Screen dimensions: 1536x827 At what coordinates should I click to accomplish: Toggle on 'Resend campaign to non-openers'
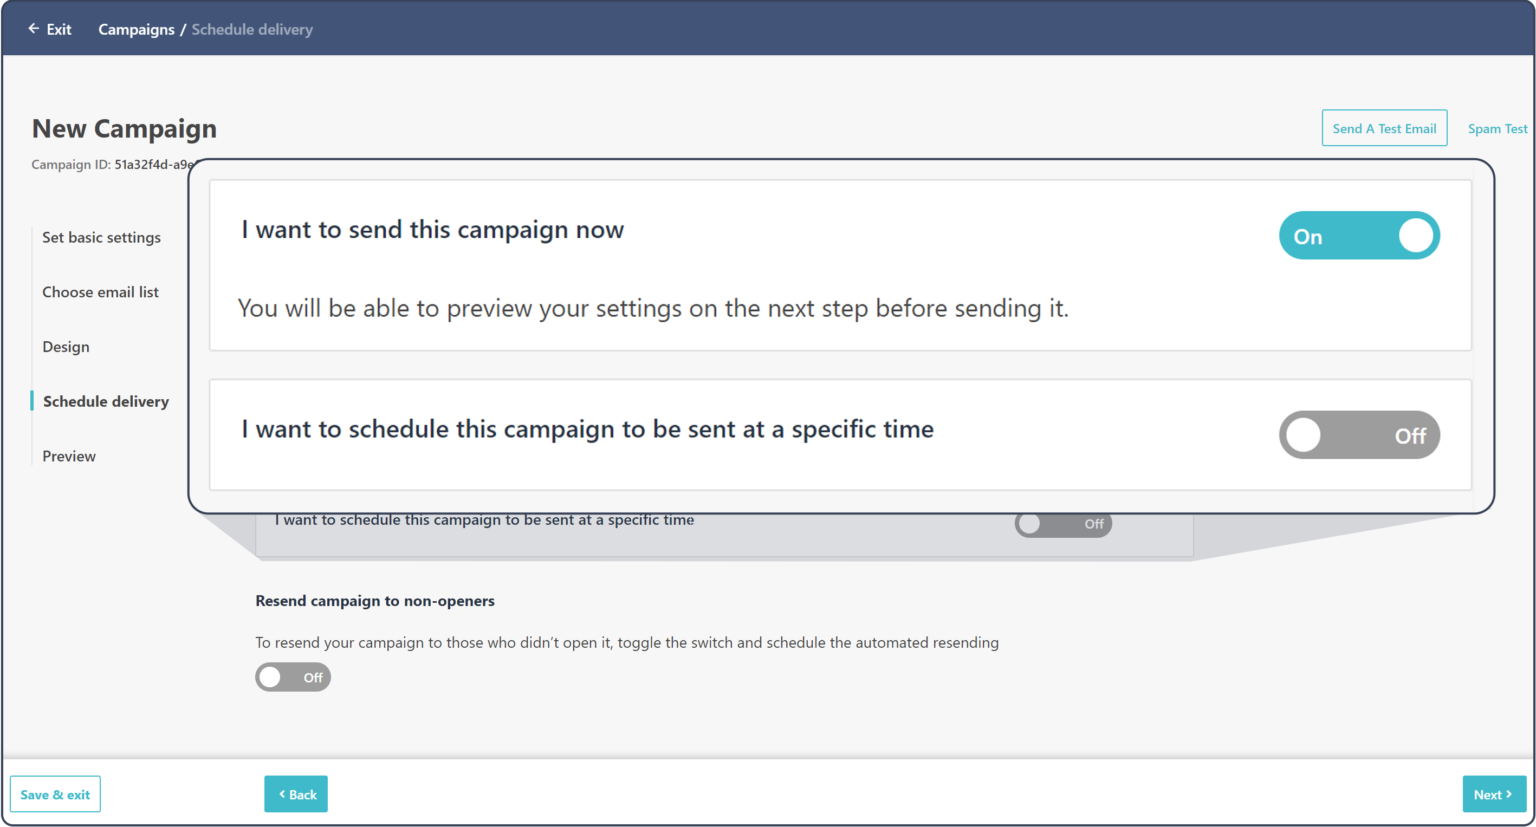click(292, 677)
